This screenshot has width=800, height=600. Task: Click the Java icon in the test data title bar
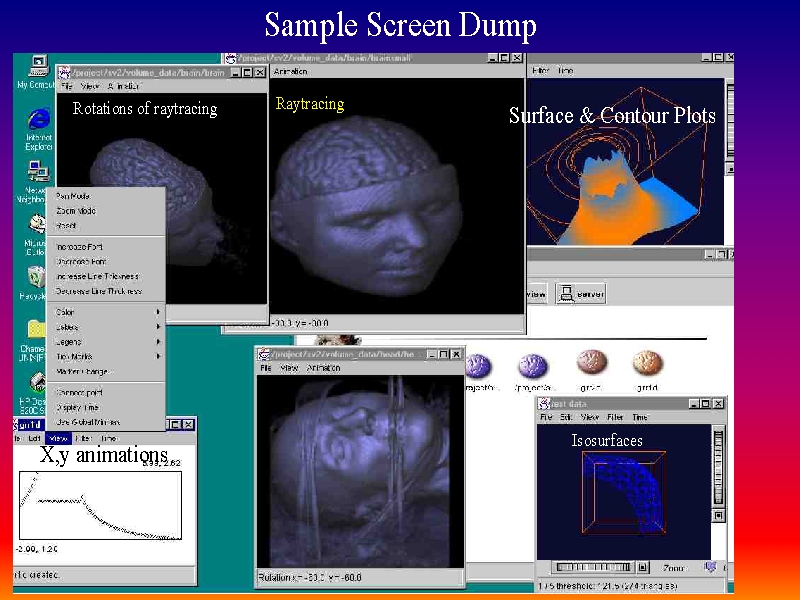point(544,404)
